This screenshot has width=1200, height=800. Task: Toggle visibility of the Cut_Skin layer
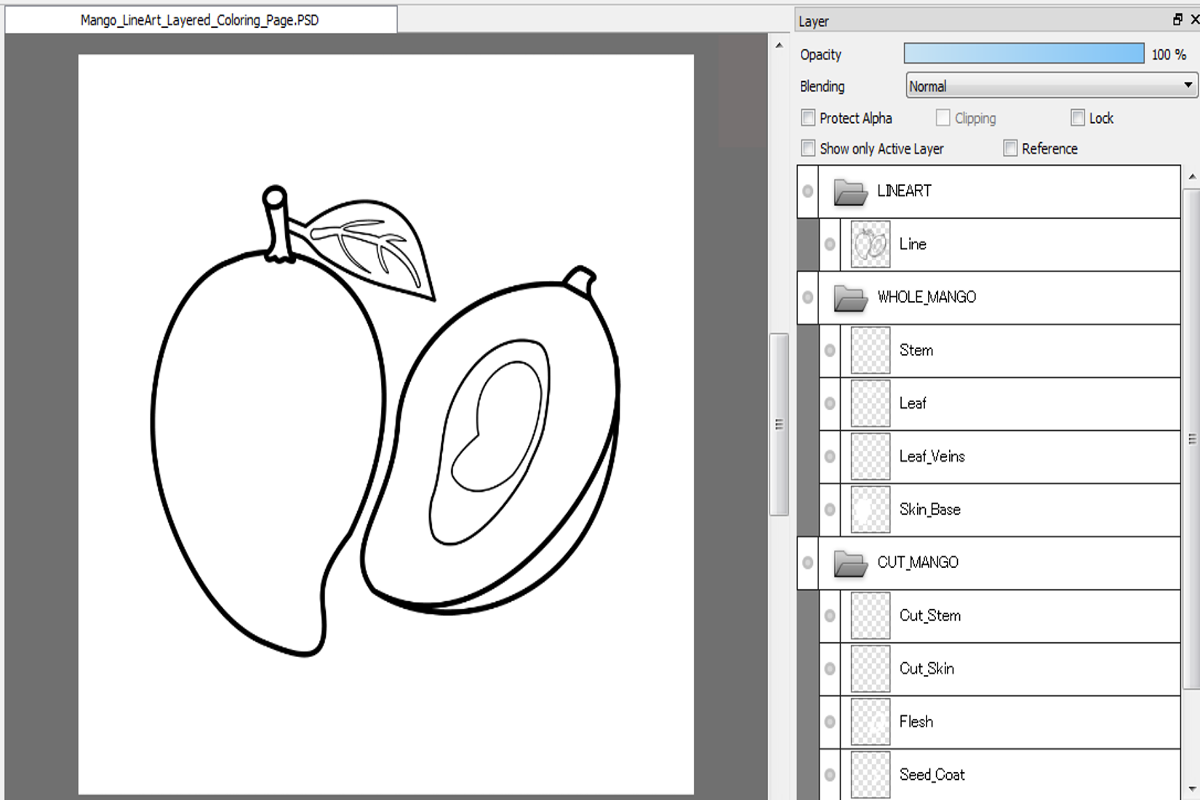point(829,669)
